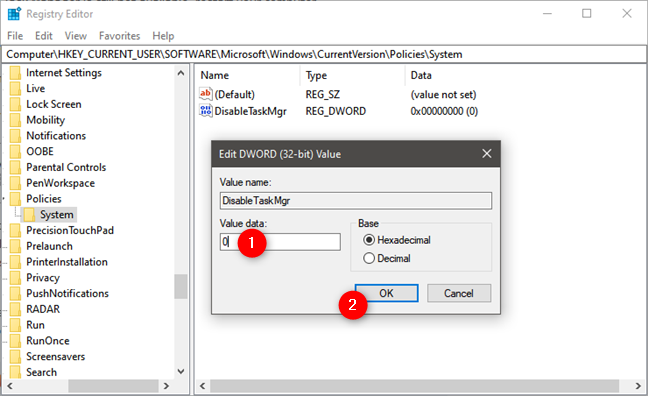The width and height of the screenshot is (648, 396).
Task: Click the PushNotifications folder icon
Action: 15,293
